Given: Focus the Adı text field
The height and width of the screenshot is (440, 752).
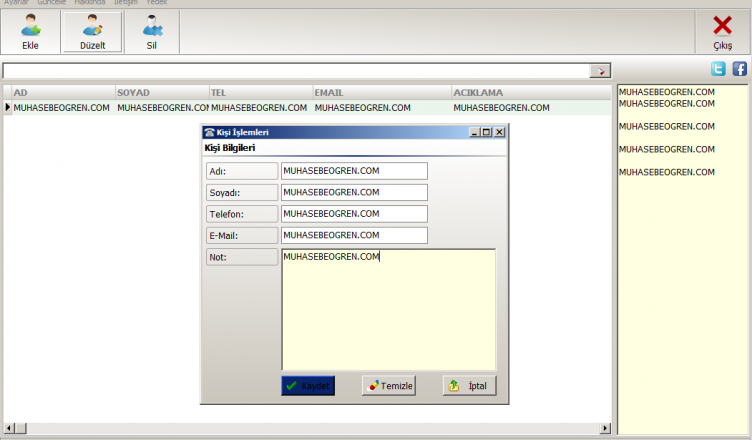Looking at the screenshot, I should tap(354, 171).
